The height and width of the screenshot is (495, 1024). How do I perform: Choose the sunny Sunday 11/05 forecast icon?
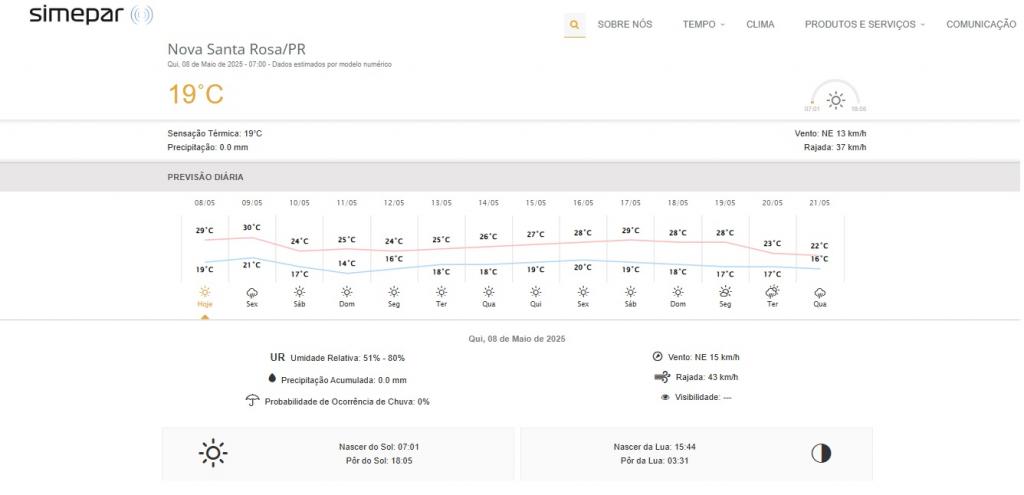click(347, 292)
